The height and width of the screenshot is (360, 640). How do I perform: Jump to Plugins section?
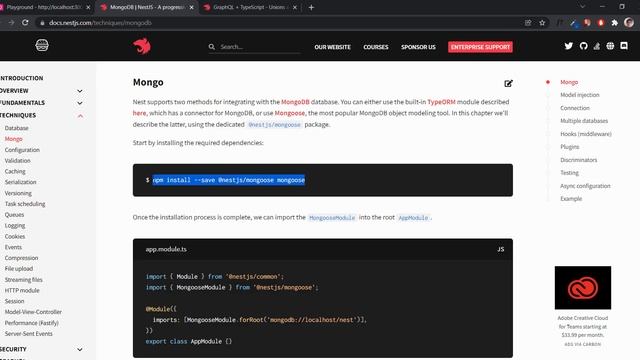[x=569, y=147]
